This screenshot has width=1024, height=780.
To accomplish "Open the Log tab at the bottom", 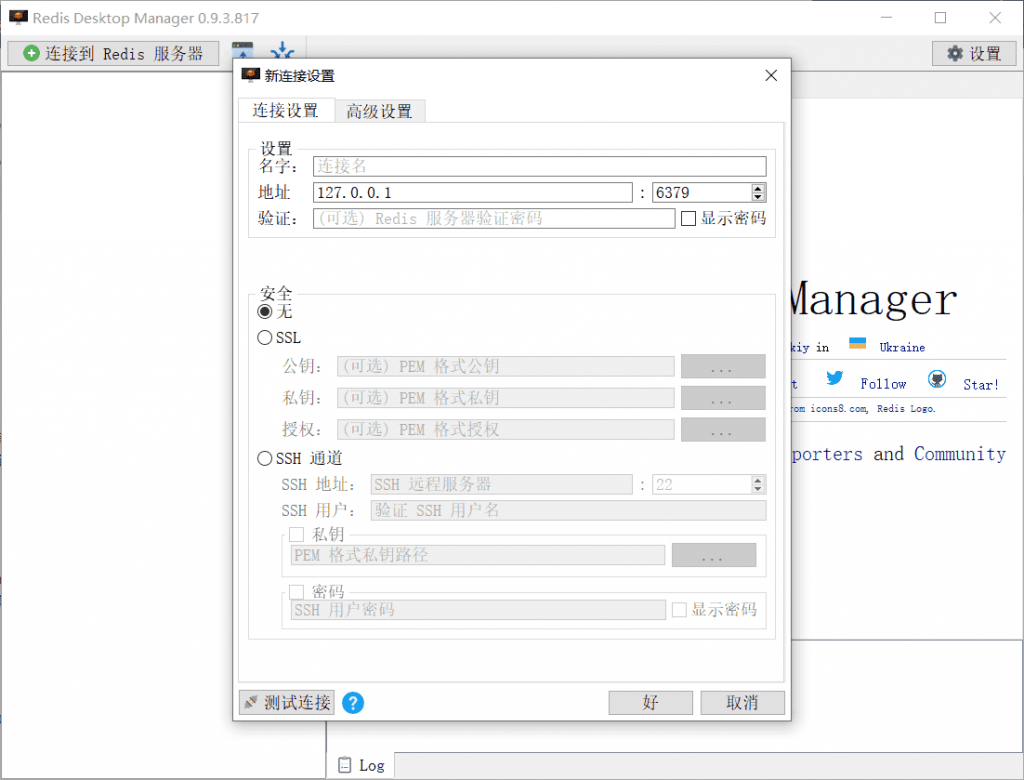I will point(360,765).
